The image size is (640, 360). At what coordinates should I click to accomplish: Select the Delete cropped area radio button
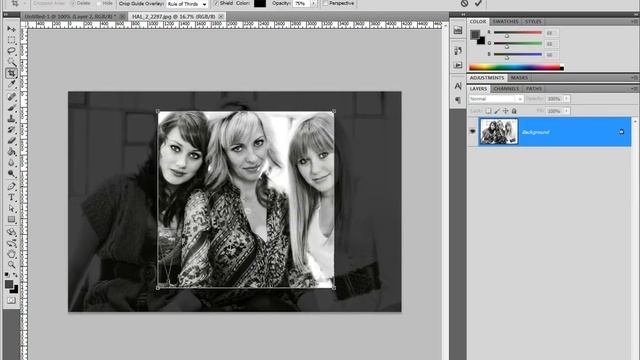[x=73, y=3]
